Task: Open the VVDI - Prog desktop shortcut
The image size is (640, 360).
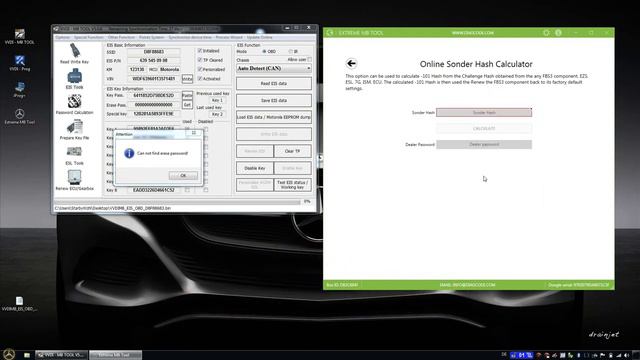Action: tap(20, 63)
